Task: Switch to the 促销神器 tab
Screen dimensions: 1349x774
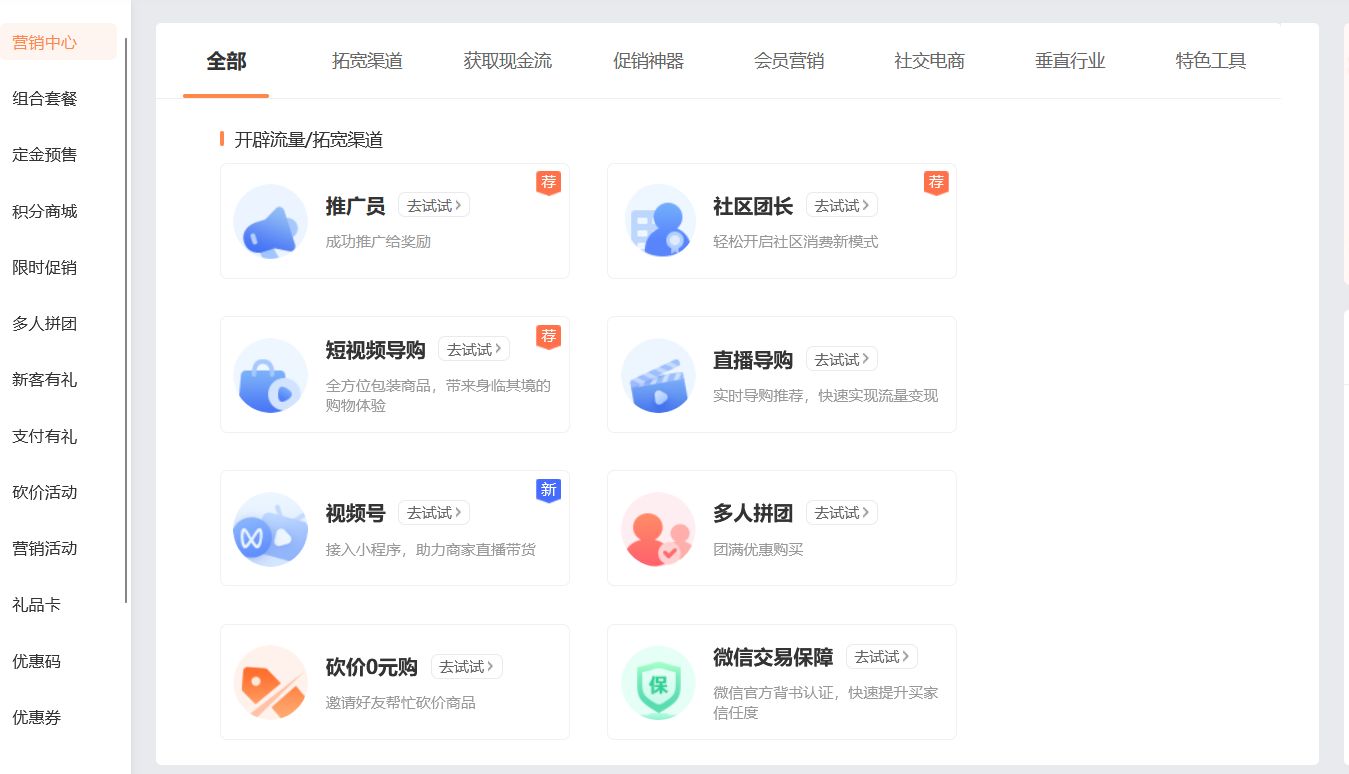Action: point(648,60)
